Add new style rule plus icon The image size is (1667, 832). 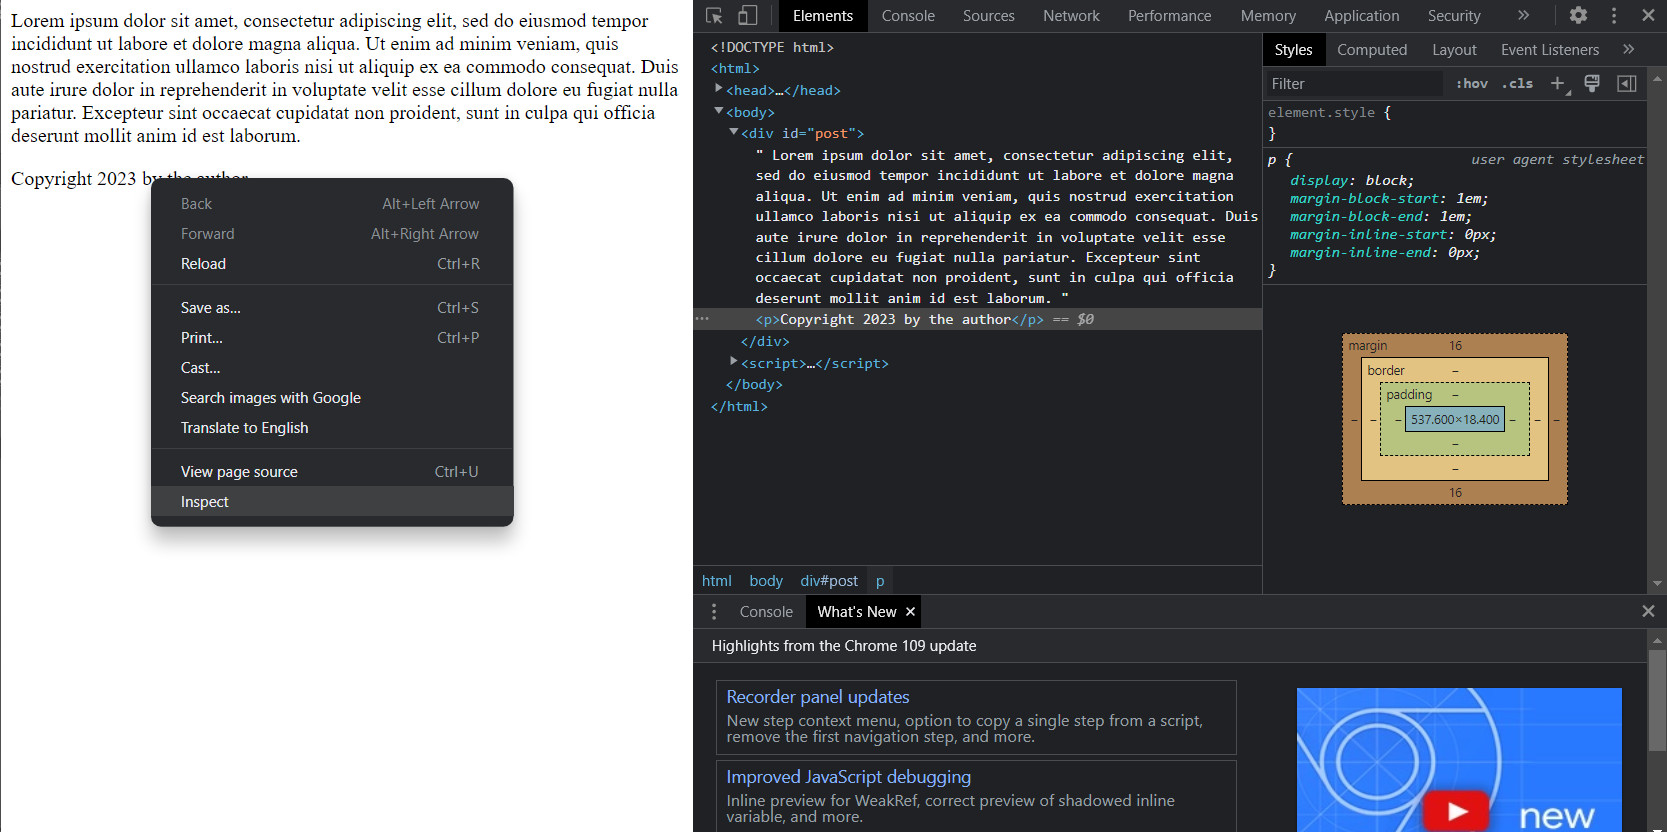[1559, 84]
